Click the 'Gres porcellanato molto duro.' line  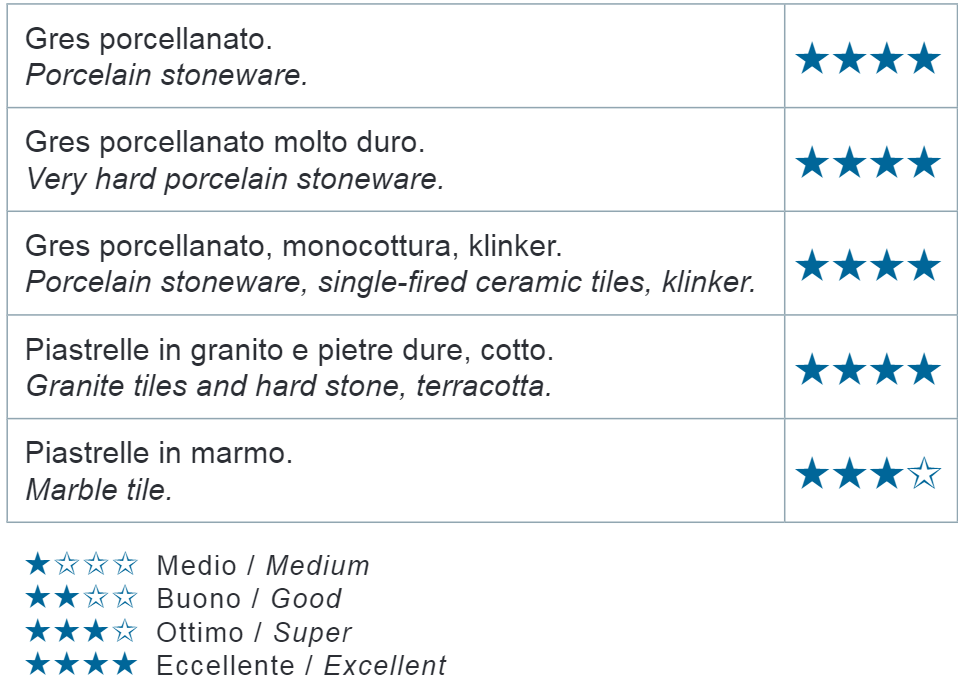(x=225, y=142)
